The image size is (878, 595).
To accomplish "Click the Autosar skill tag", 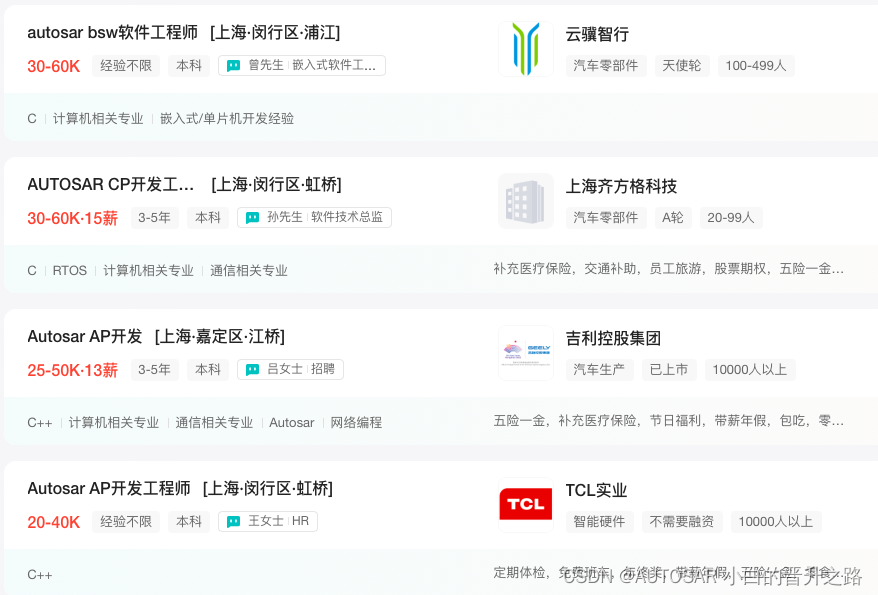I will point(292,423).
